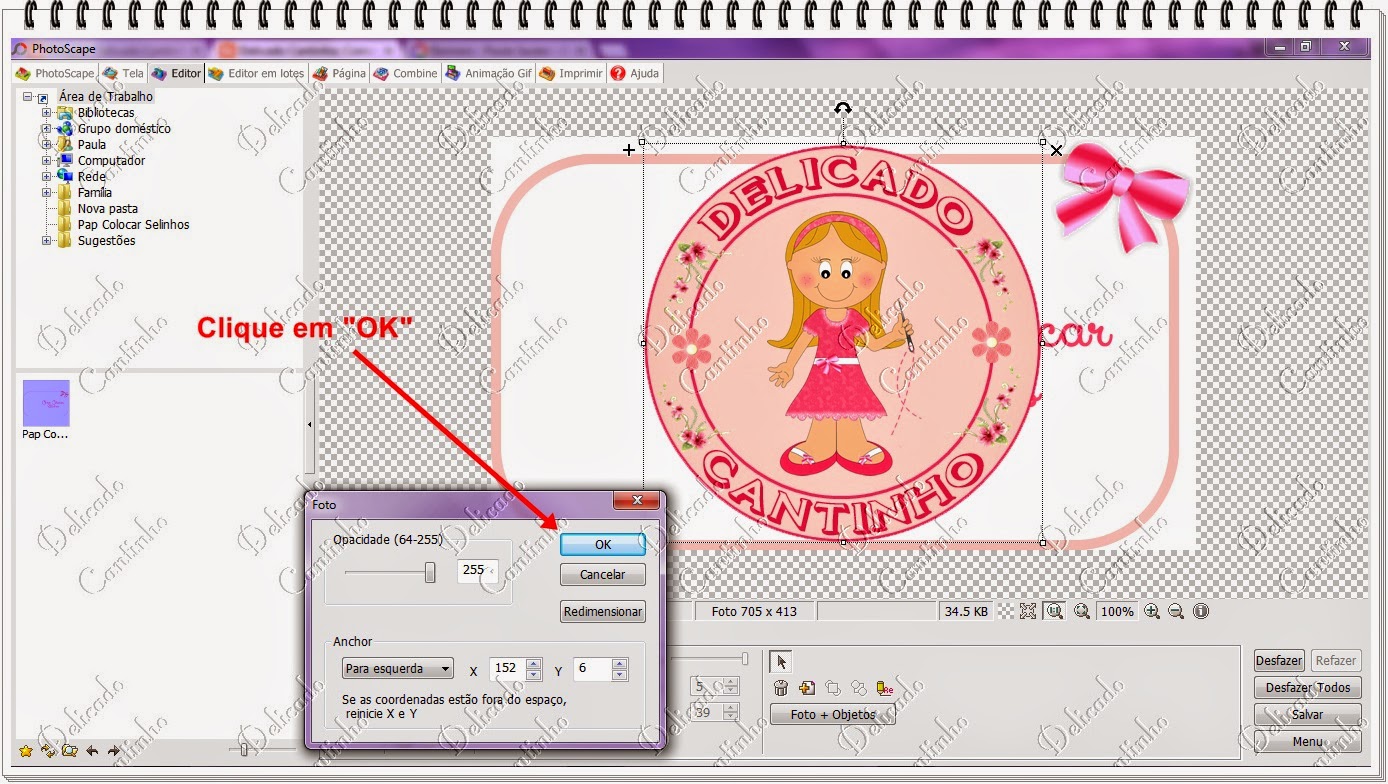This screenshot has width=1388, height=784.
Task: Expand the Computador node
Action: [46, 161]
